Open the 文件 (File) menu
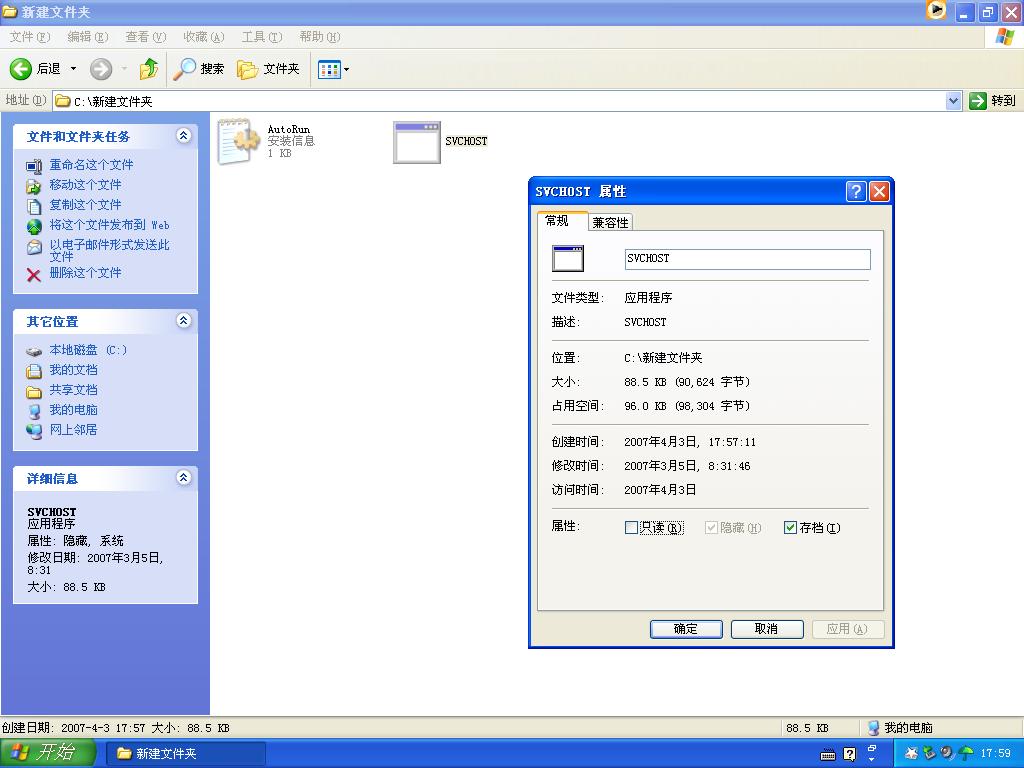 pos(29,37)
